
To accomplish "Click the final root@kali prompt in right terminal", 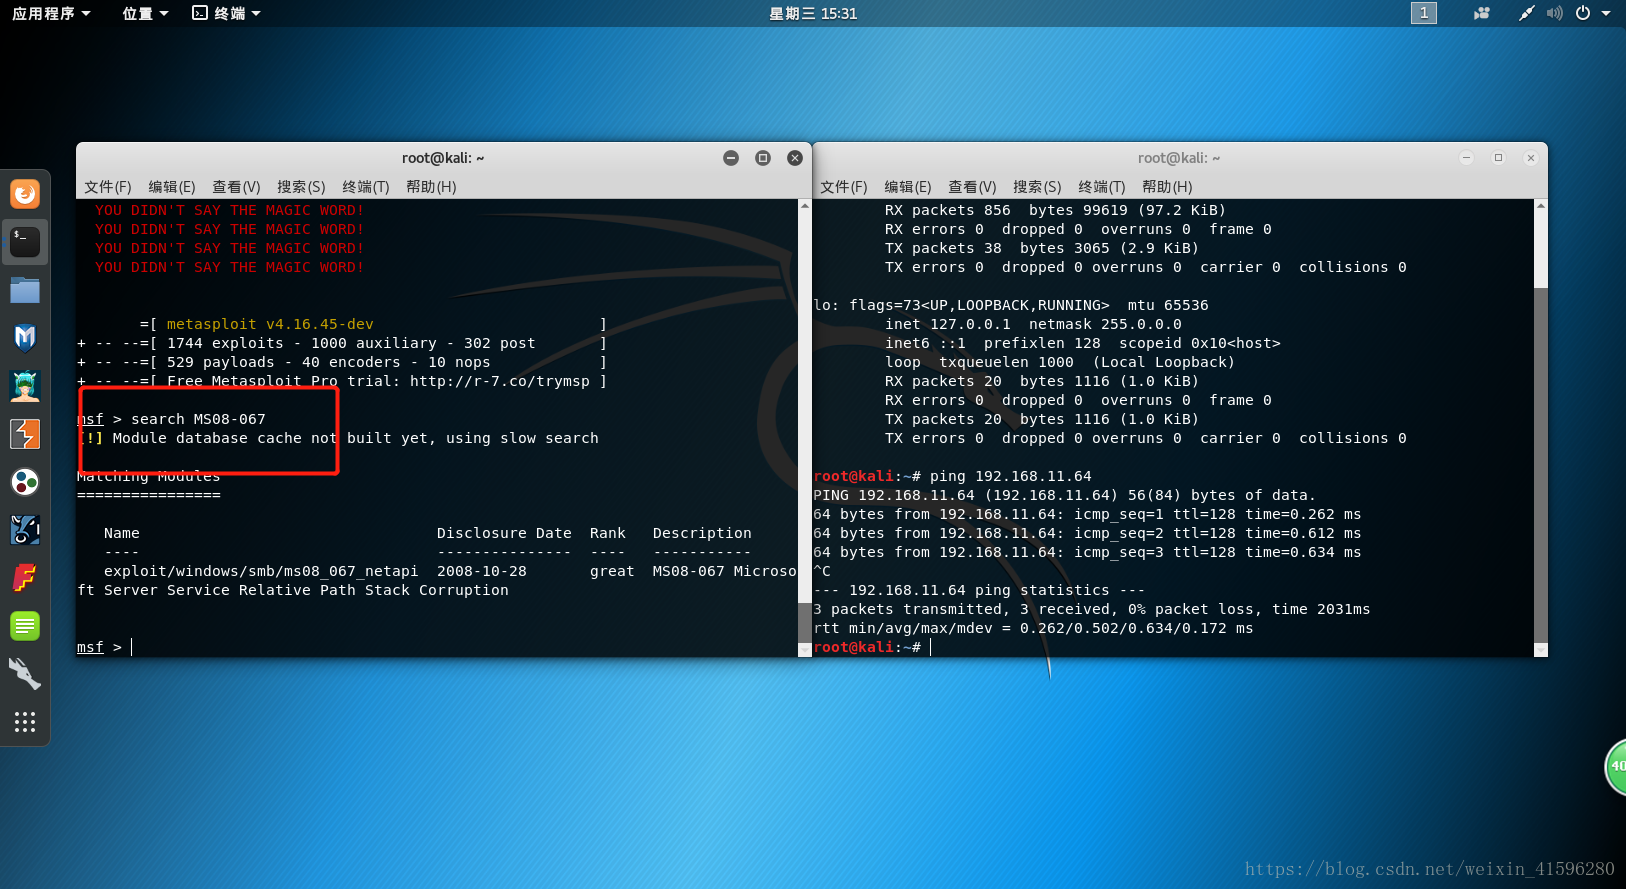I will (867, 647).
